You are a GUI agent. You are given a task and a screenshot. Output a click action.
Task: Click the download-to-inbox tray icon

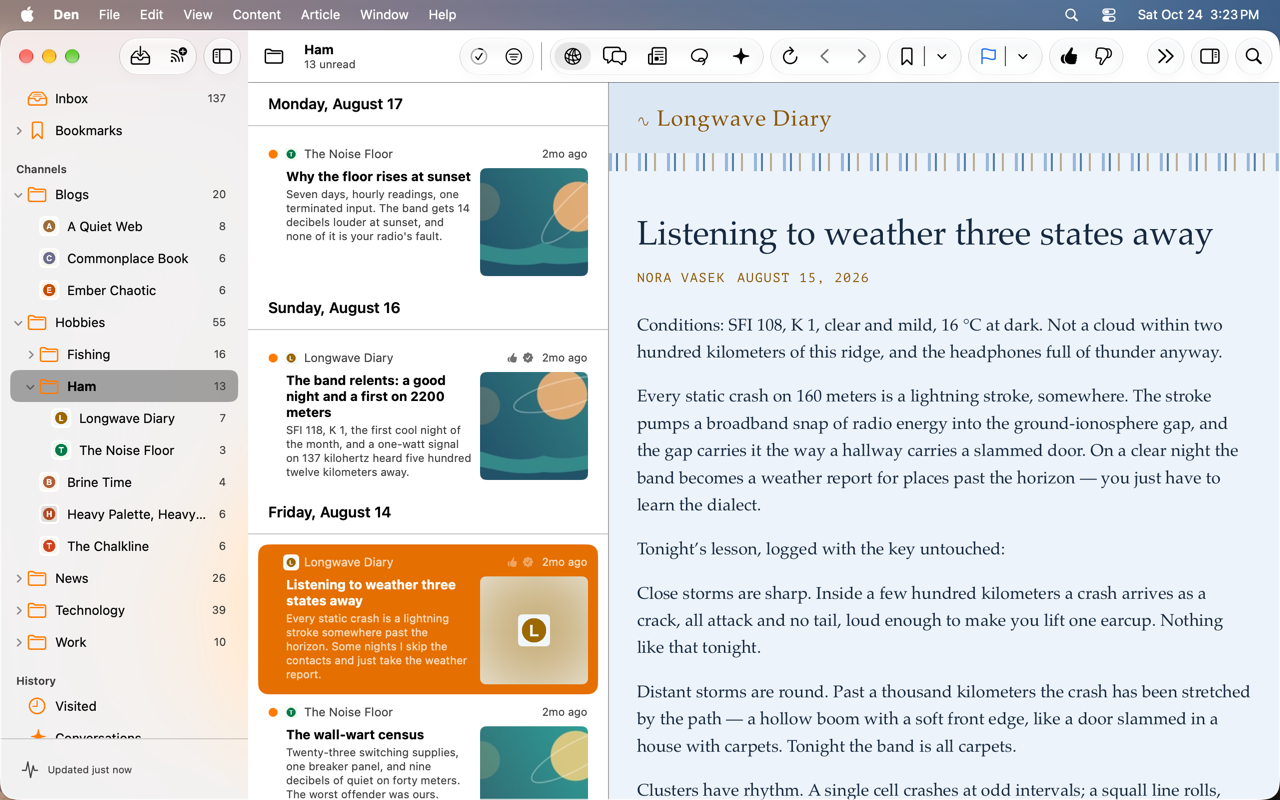pos(140,57)
